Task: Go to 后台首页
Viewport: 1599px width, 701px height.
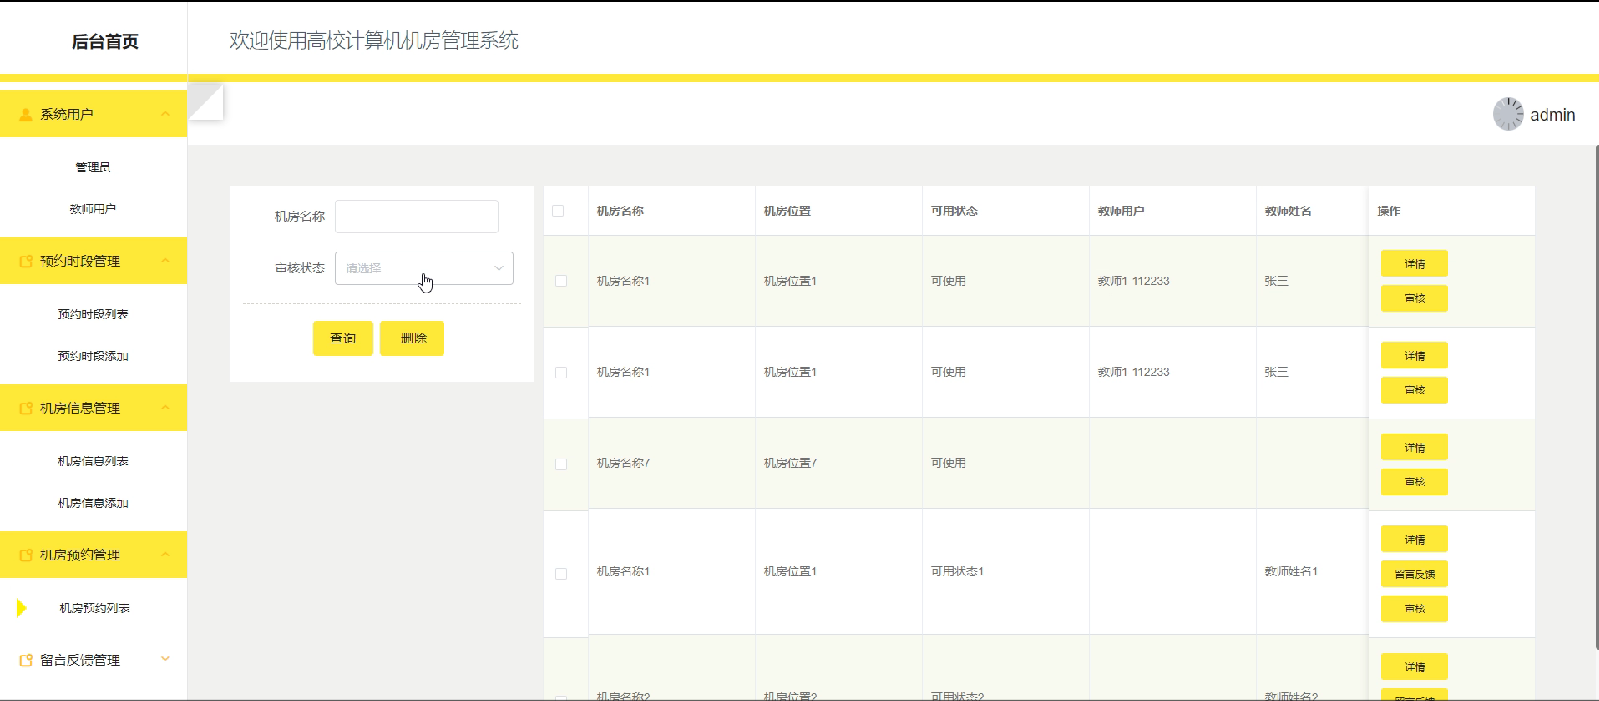Action: click(105, 42)
